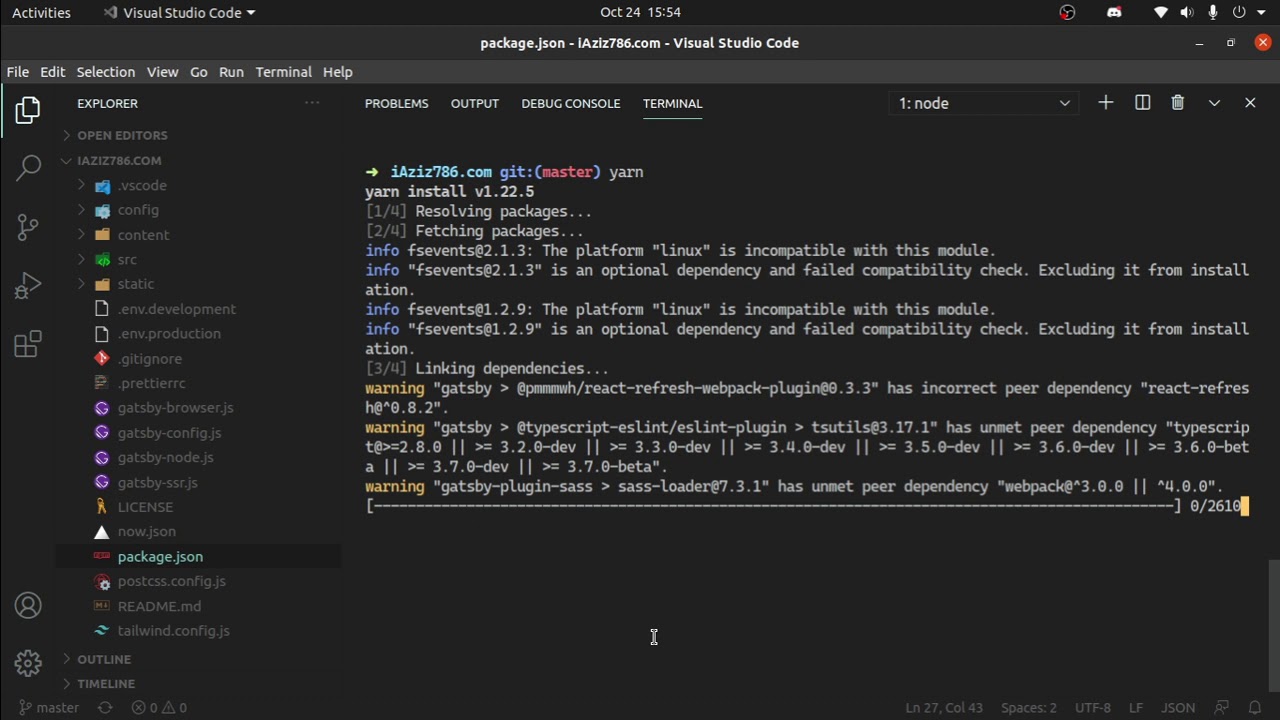Screen dimensions: 1280x720
Task: Change indentation via Spaces: 2
Action: (x=1028, y=707)
